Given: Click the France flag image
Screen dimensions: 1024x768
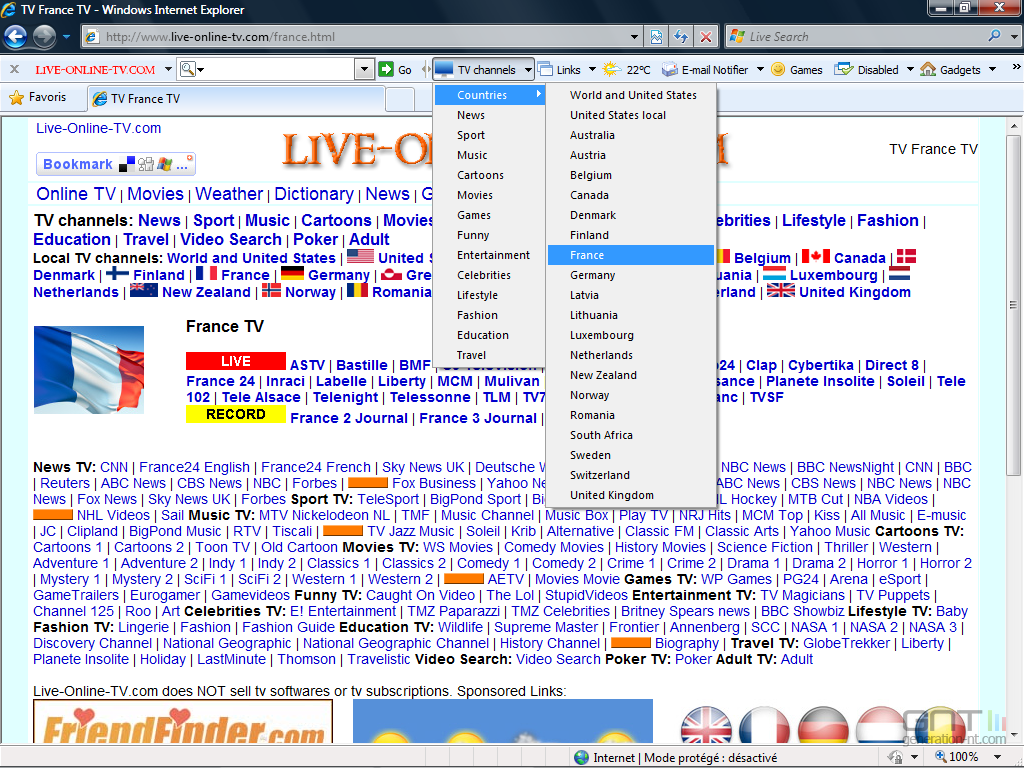Looking at the screenshot, I should click(89, 370).
